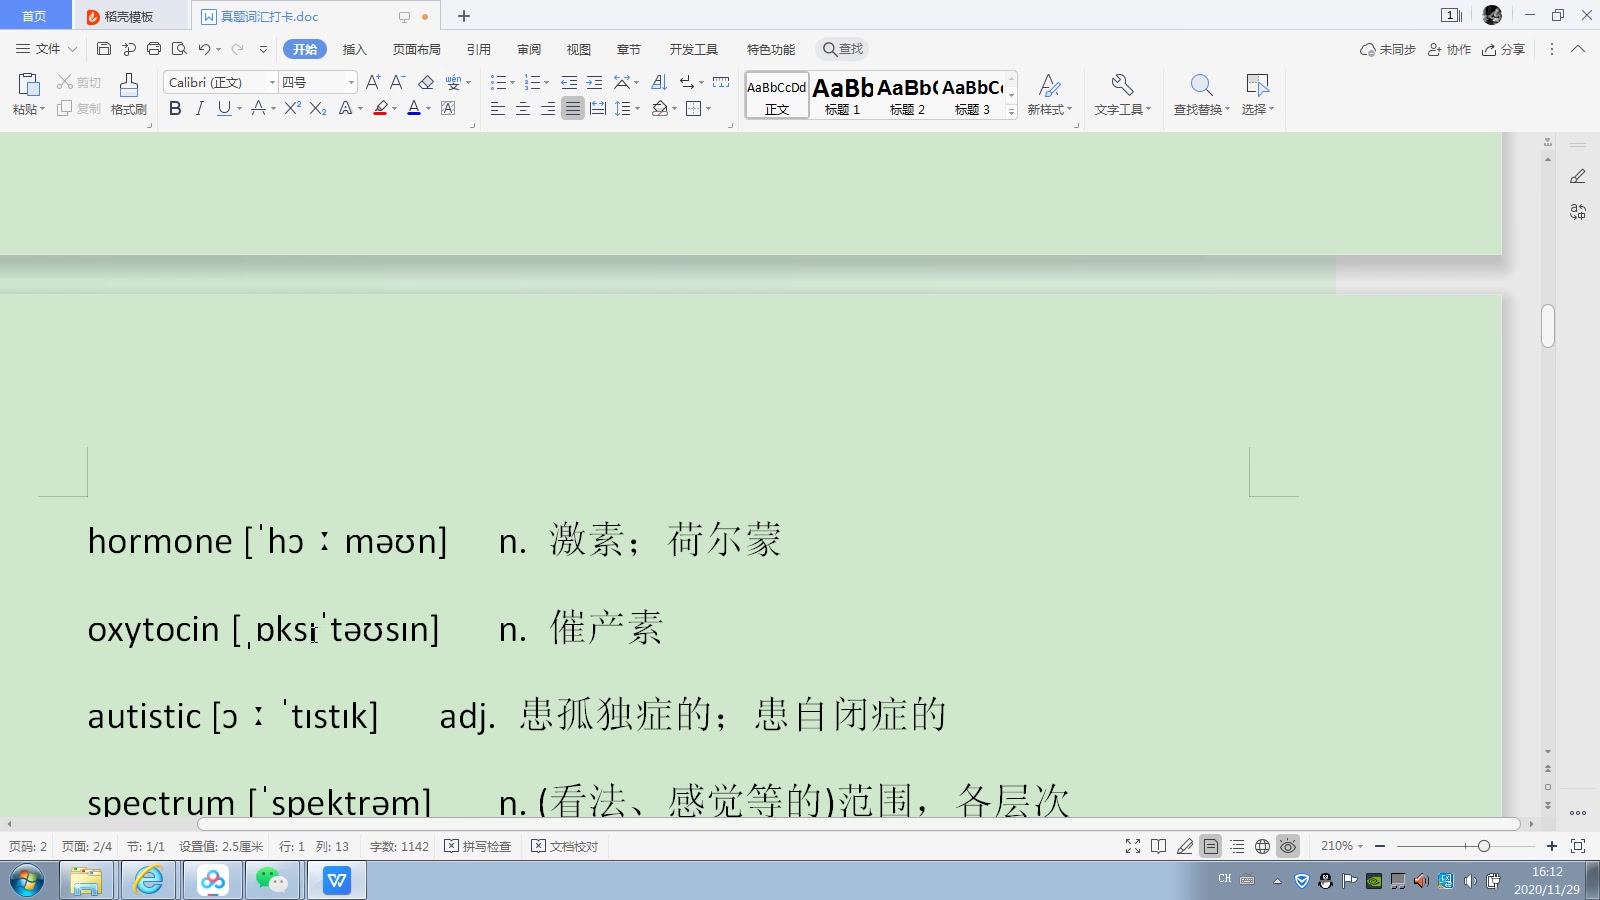
Task: Apply the 标题 1 style
Action: [x=843, y=95]
